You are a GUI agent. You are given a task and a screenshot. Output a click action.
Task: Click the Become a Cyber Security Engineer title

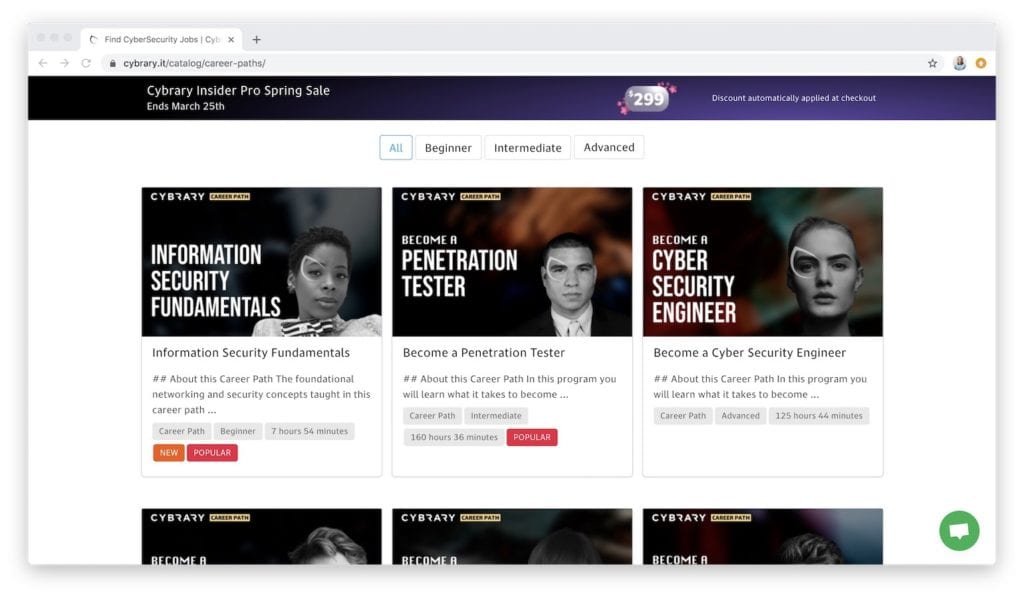click(x=750, y=353)
